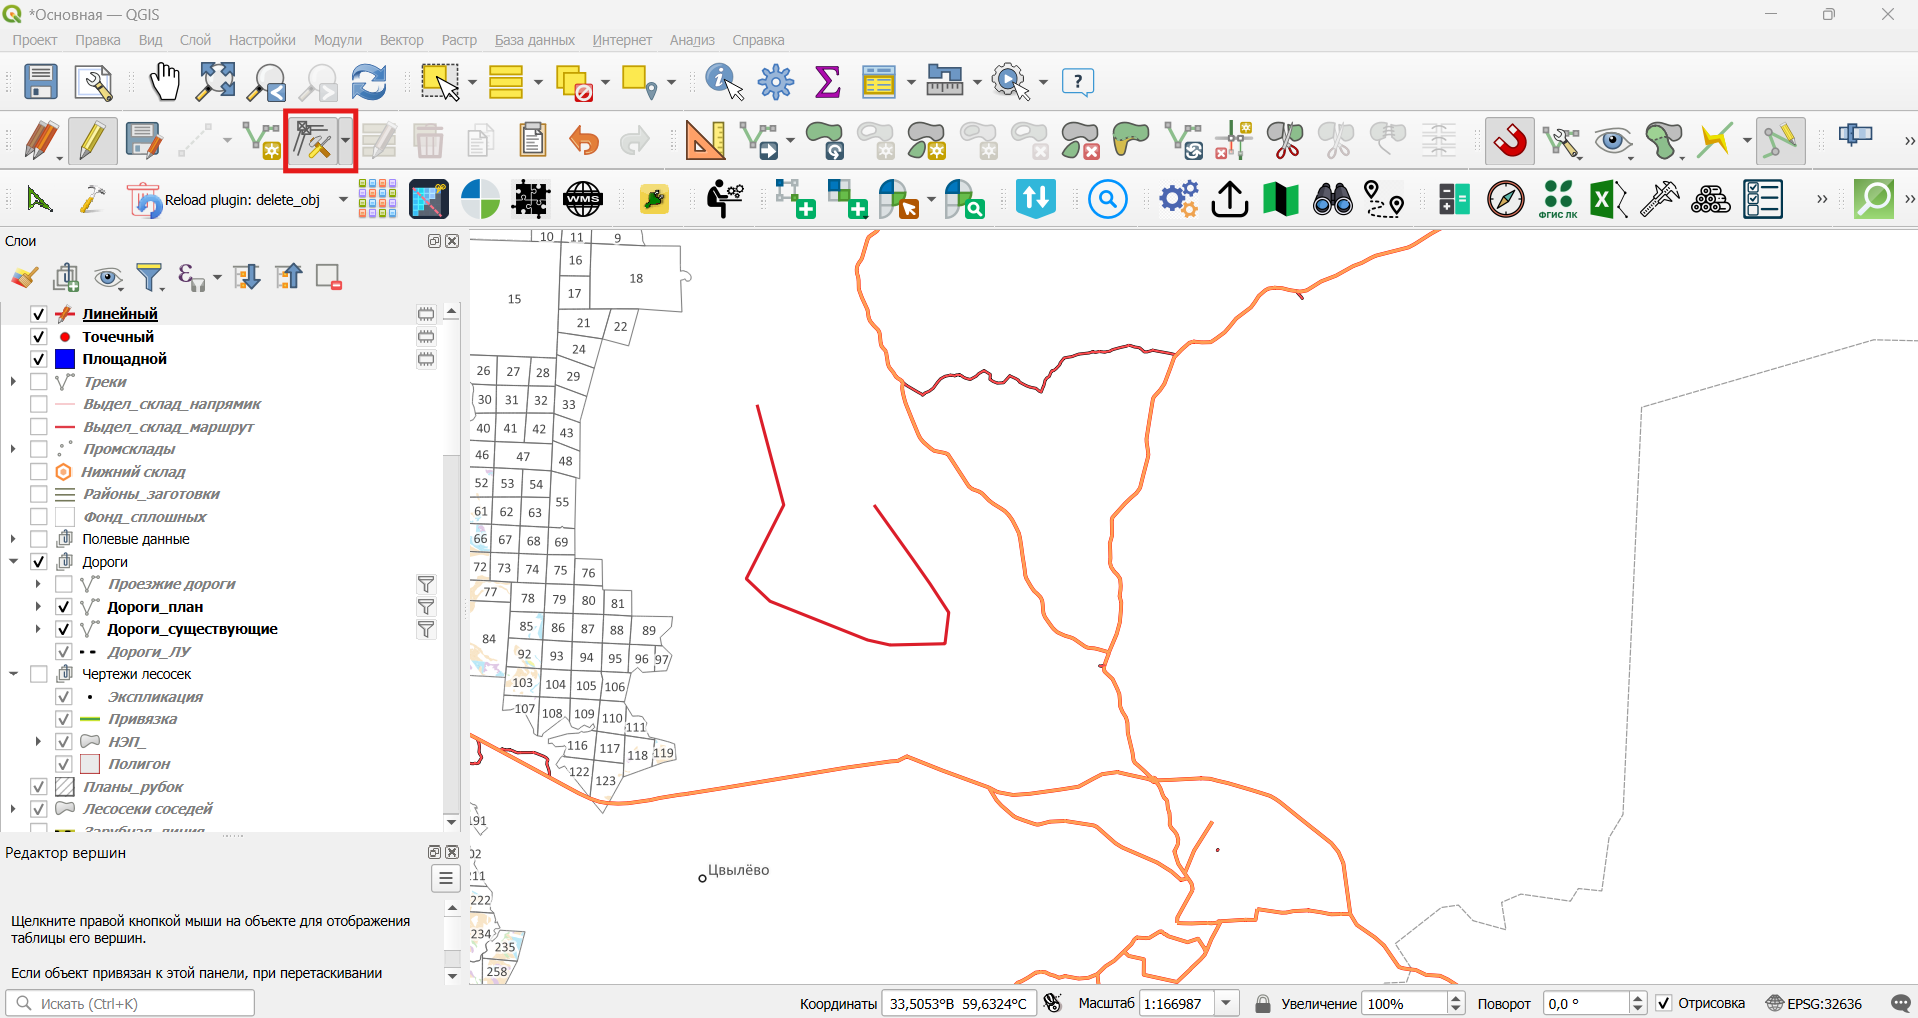
Task: Click the Identify Features tool
Action: coord(724,82)
